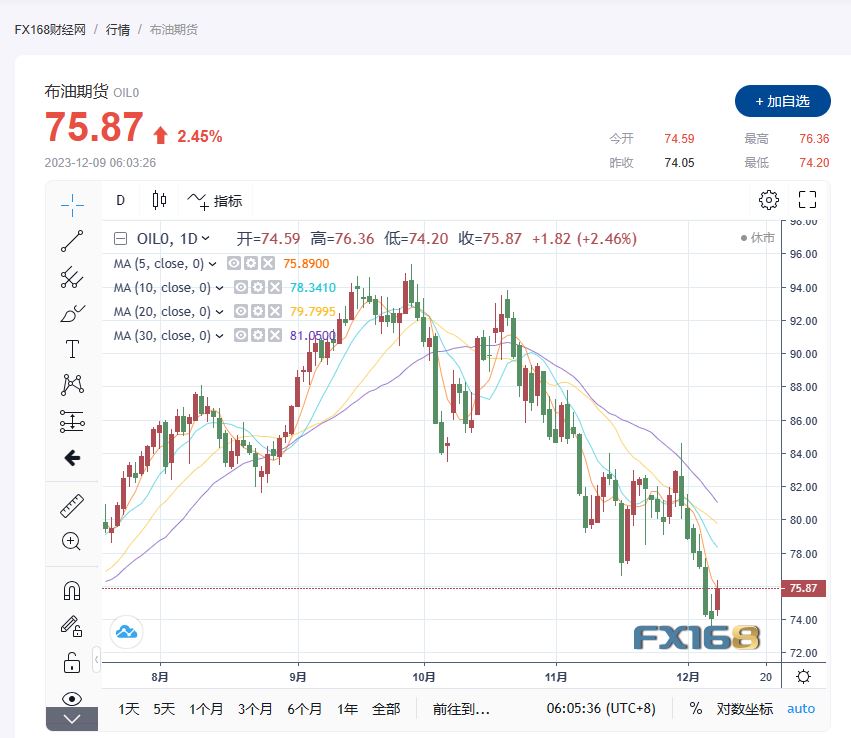Open candlestick chart style selector

[159, 200]
